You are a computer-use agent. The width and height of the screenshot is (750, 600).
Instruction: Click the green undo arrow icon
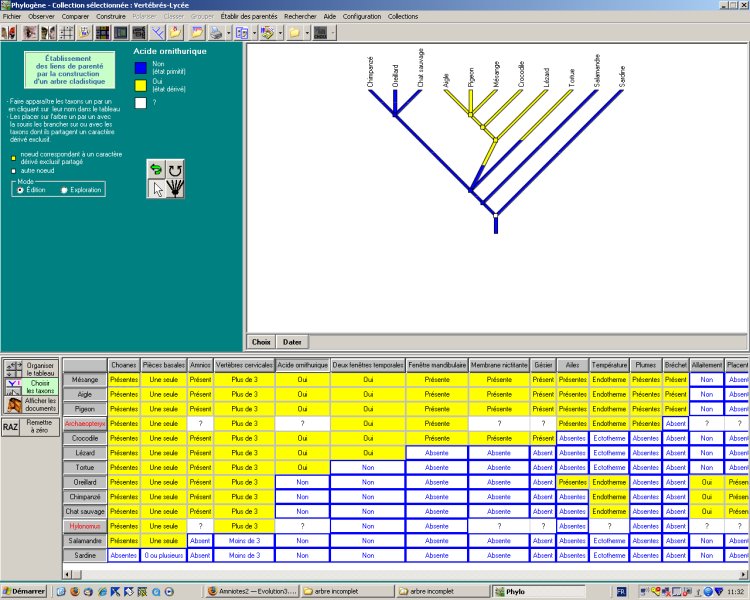pos(156,170)
